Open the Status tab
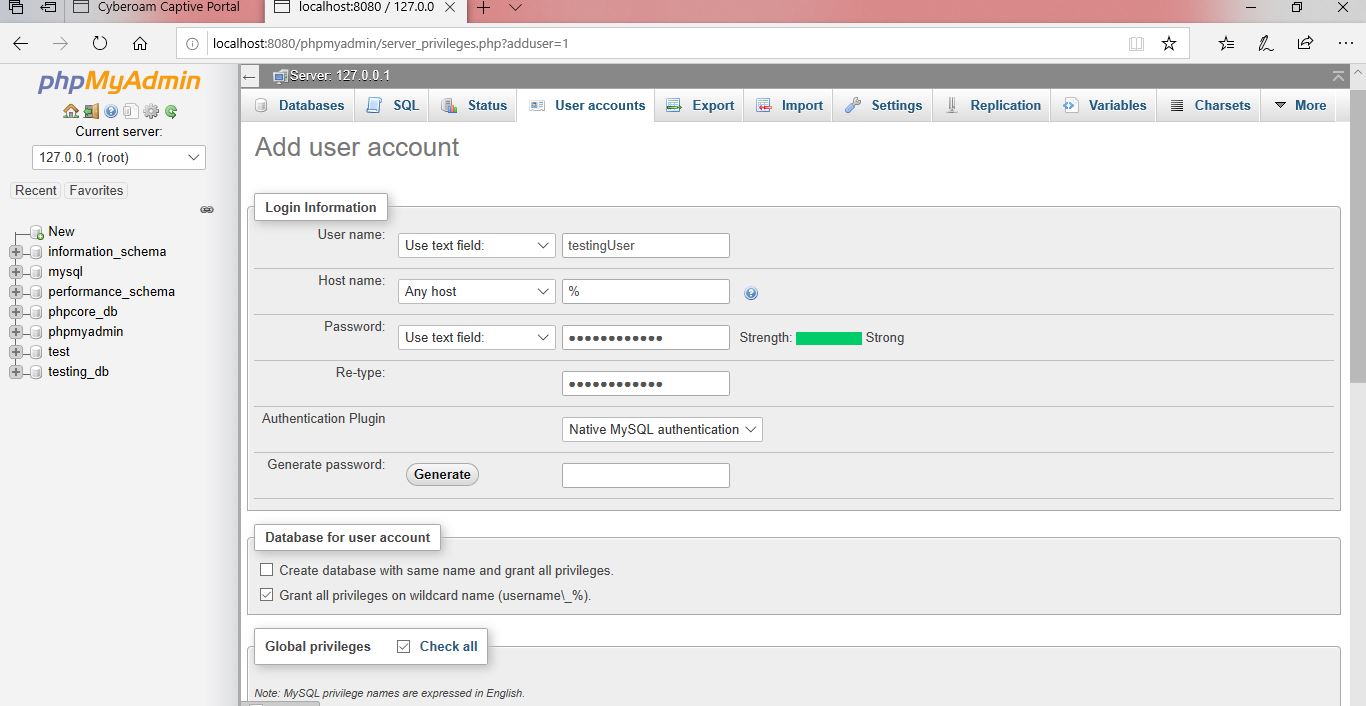 [x=473, y=106]
